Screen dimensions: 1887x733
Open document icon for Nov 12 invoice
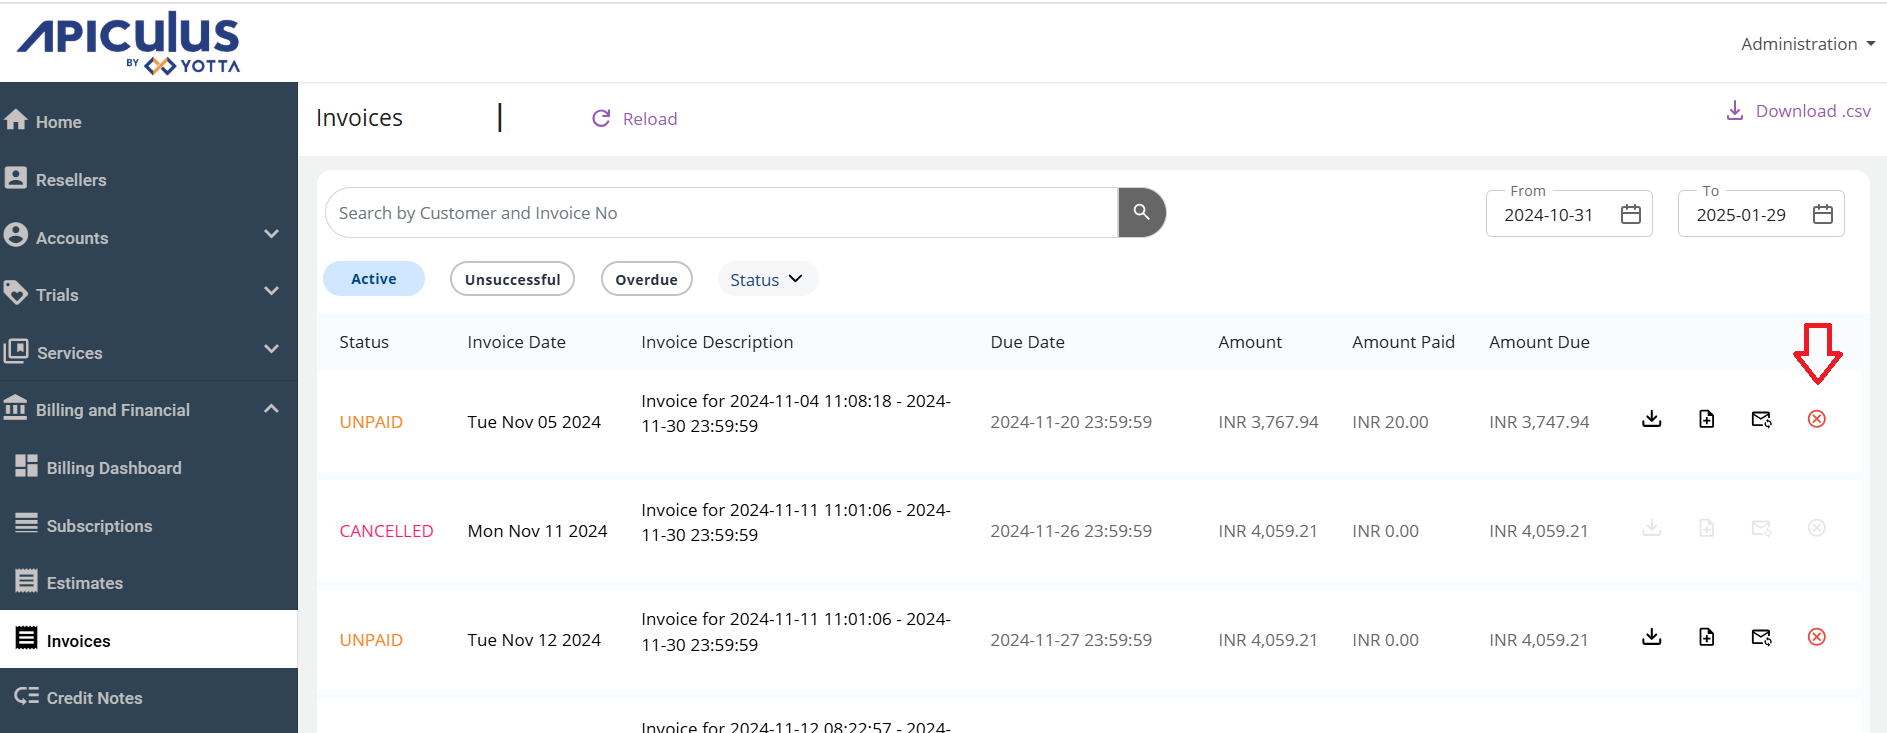1706,637
